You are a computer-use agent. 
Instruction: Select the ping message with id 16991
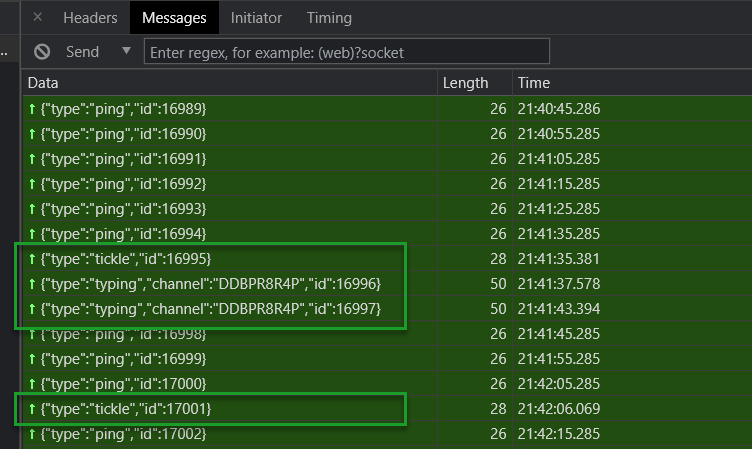[x=387, y=158]
